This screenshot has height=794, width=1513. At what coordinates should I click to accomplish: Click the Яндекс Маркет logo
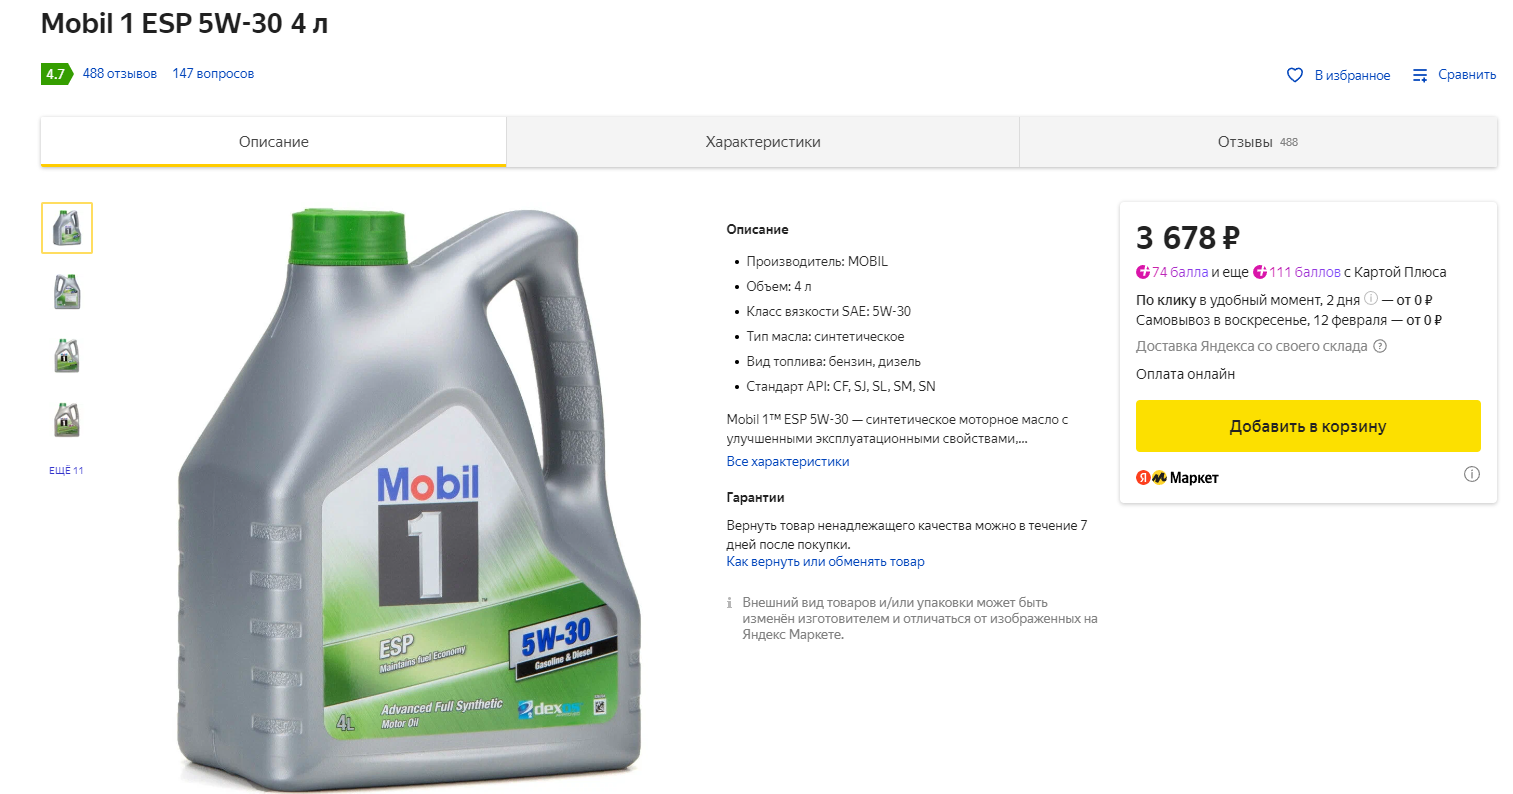pos(1177,478)
